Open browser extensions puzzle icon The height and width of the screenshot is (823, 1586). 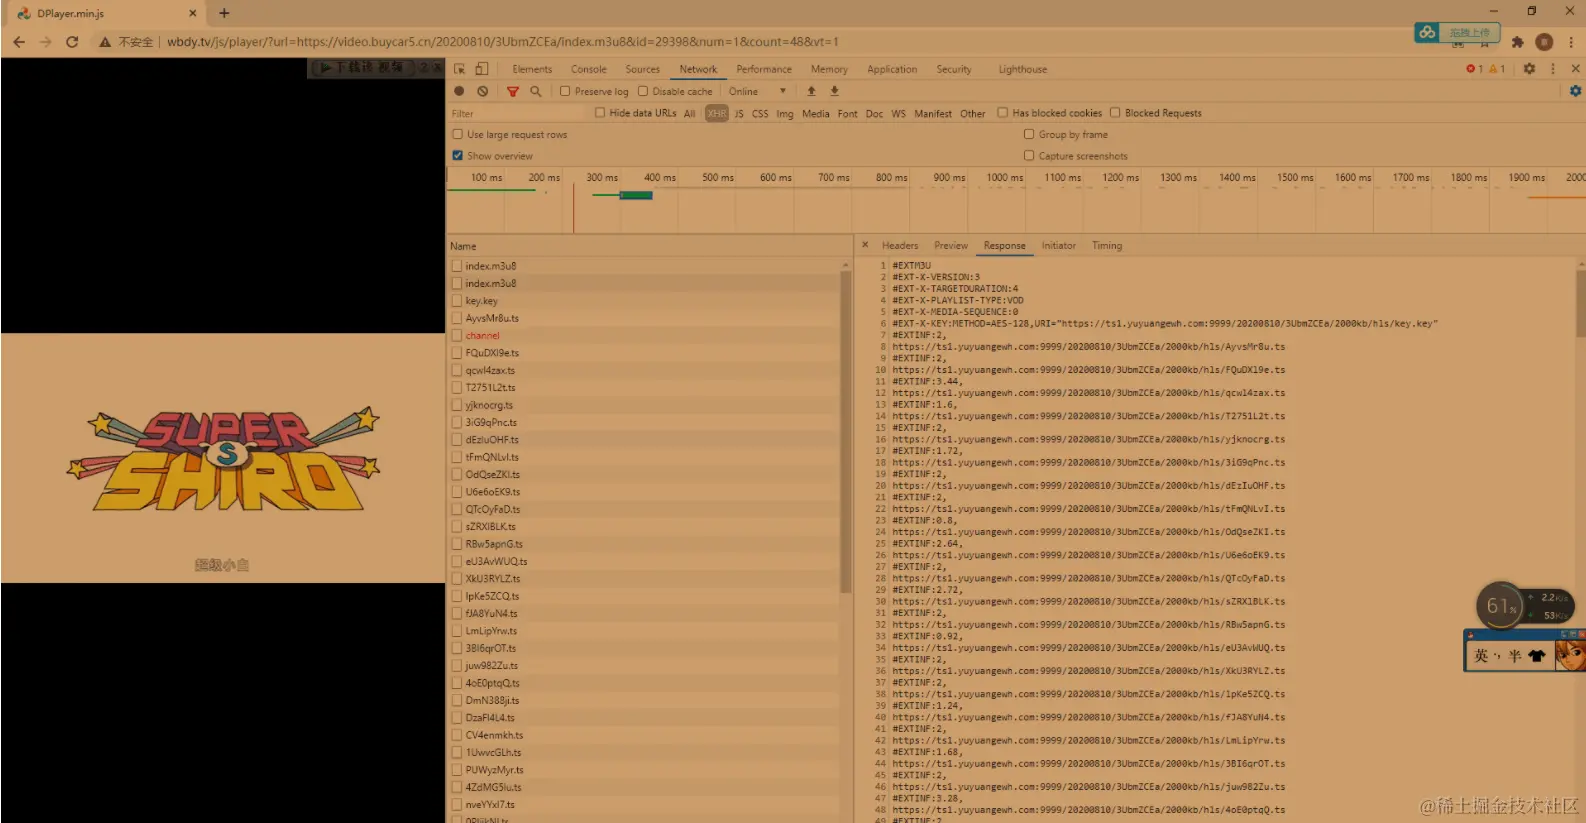pos(1517,42)
